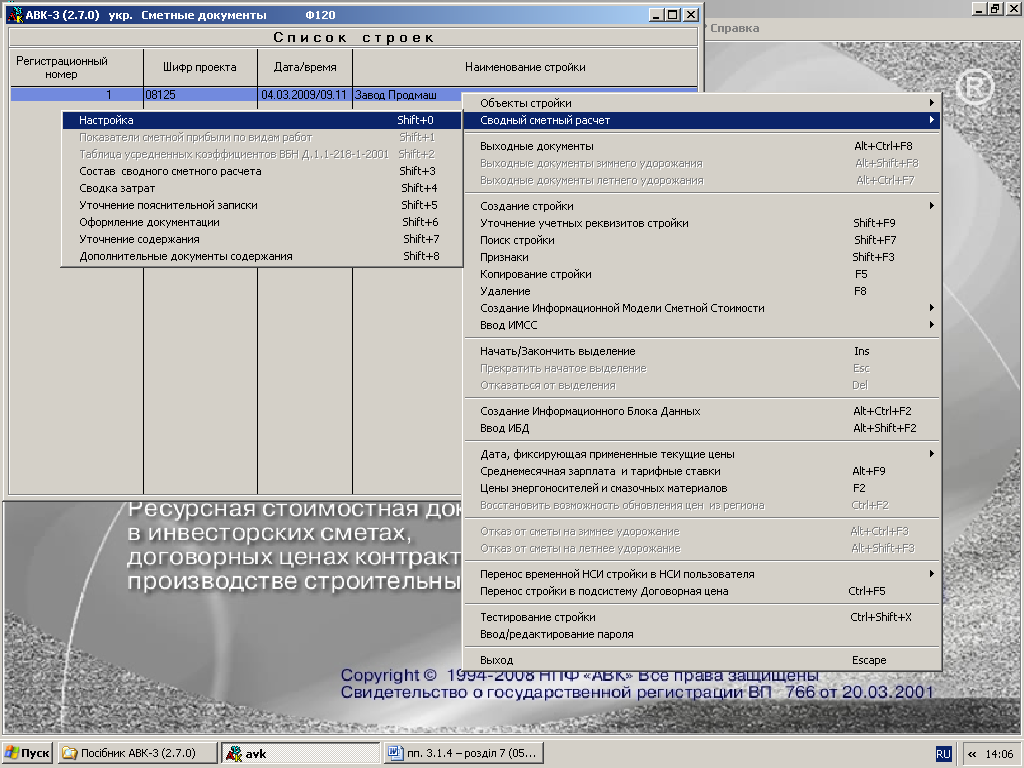Switch to avk taskbar button
Image resolution: width=1024 pixels, height=768 pixels.
pos(300,753)
